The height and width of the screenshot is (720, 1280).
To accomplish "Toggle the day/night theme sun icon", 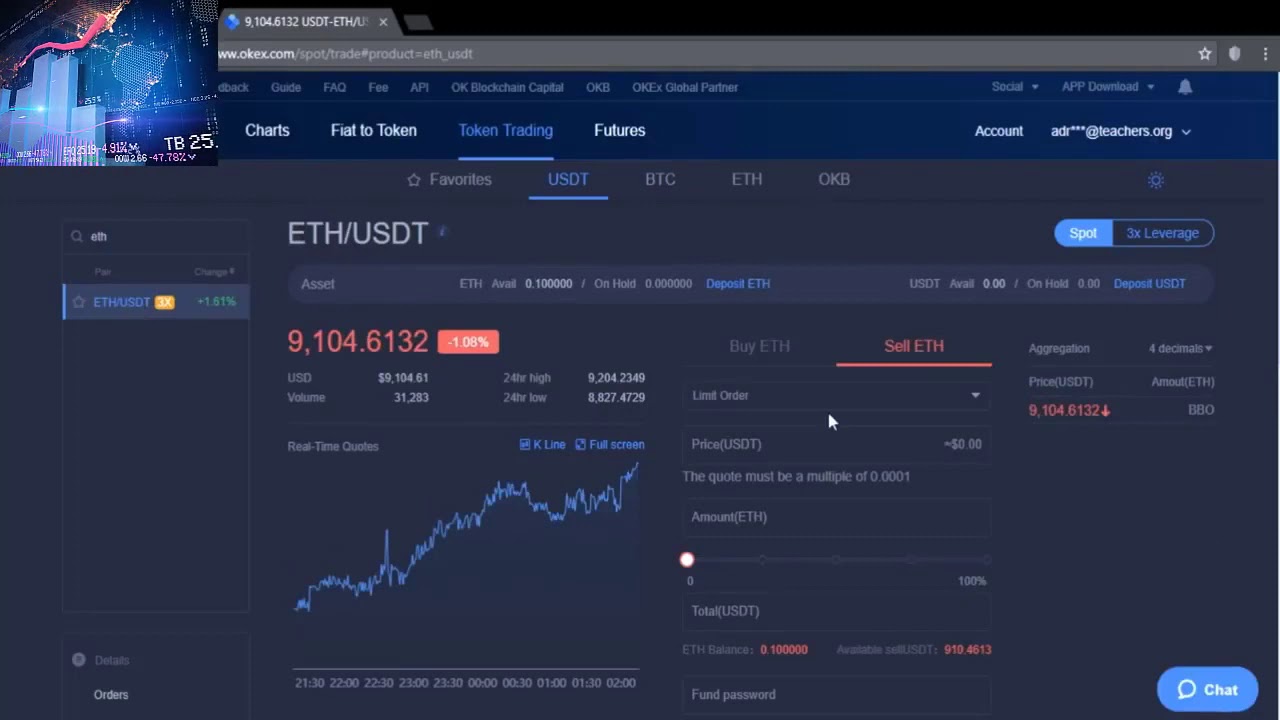I will [1156, 180].
